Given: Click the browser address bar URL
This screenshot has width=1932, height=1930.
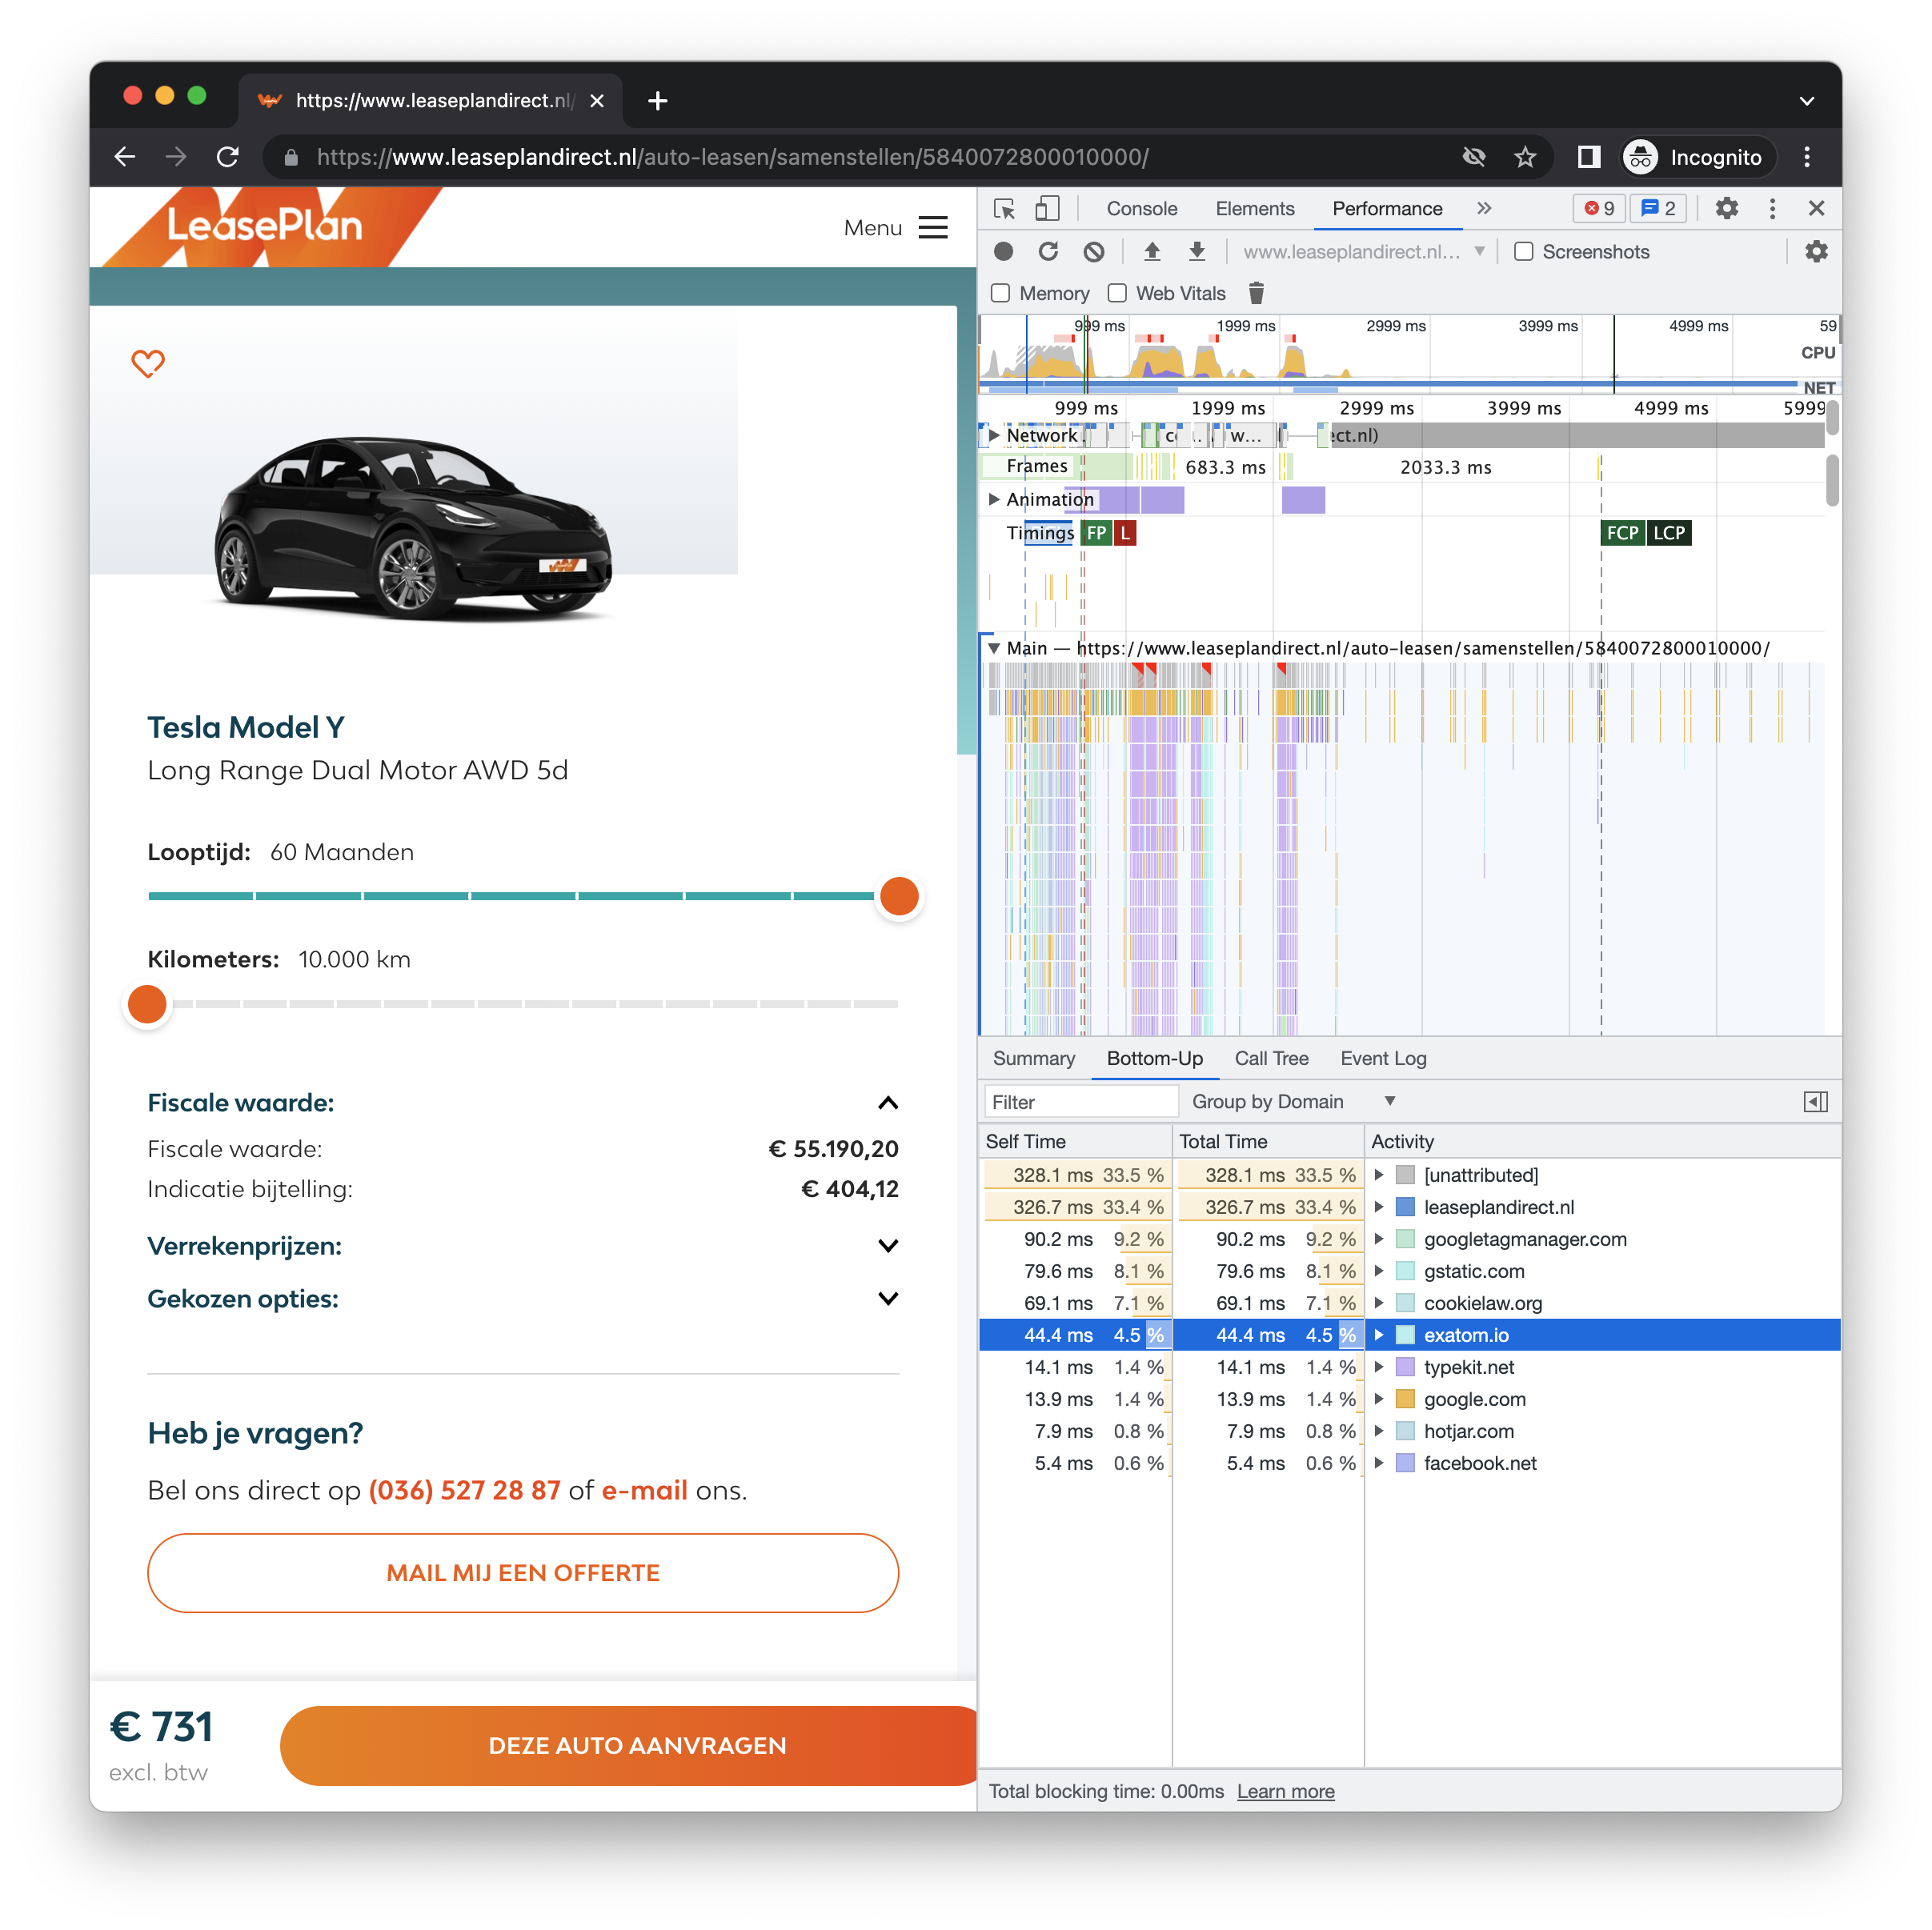Looking at the screenshot, I should [x=733, y=157].
